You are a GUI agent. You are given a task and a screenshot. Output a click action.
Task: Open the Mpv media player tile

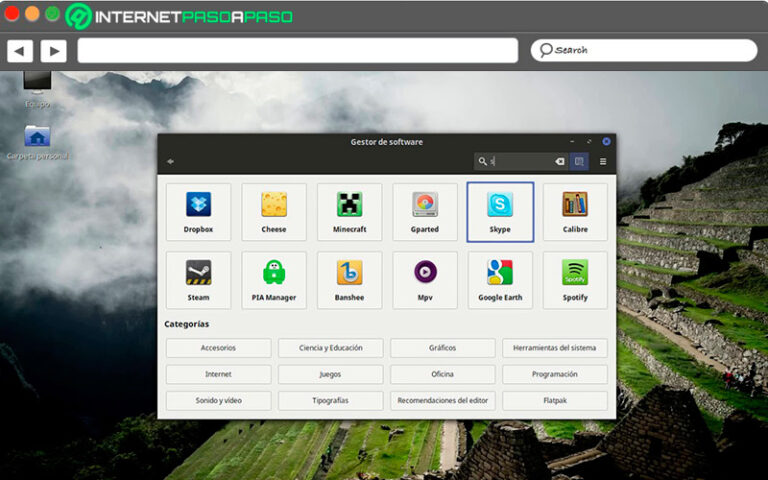pyautogui.click(x=425, y=279)
